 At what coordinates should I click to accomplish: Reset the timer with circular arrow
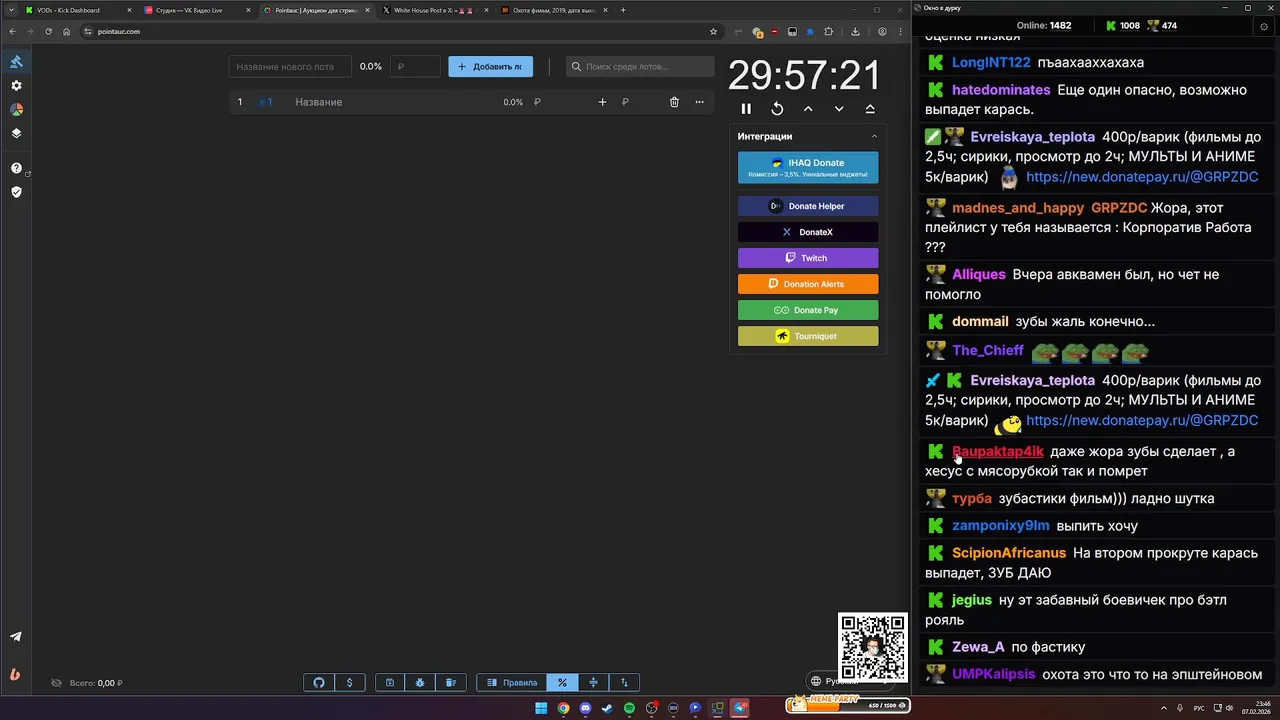pos(777,109)
